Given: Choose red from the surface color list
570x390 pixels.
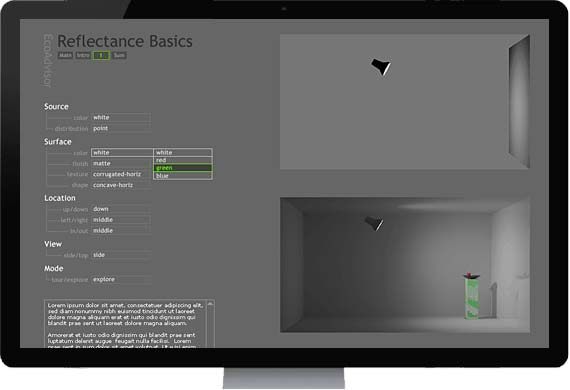Looking at the screenshot, I should click(x=183, y=160).
